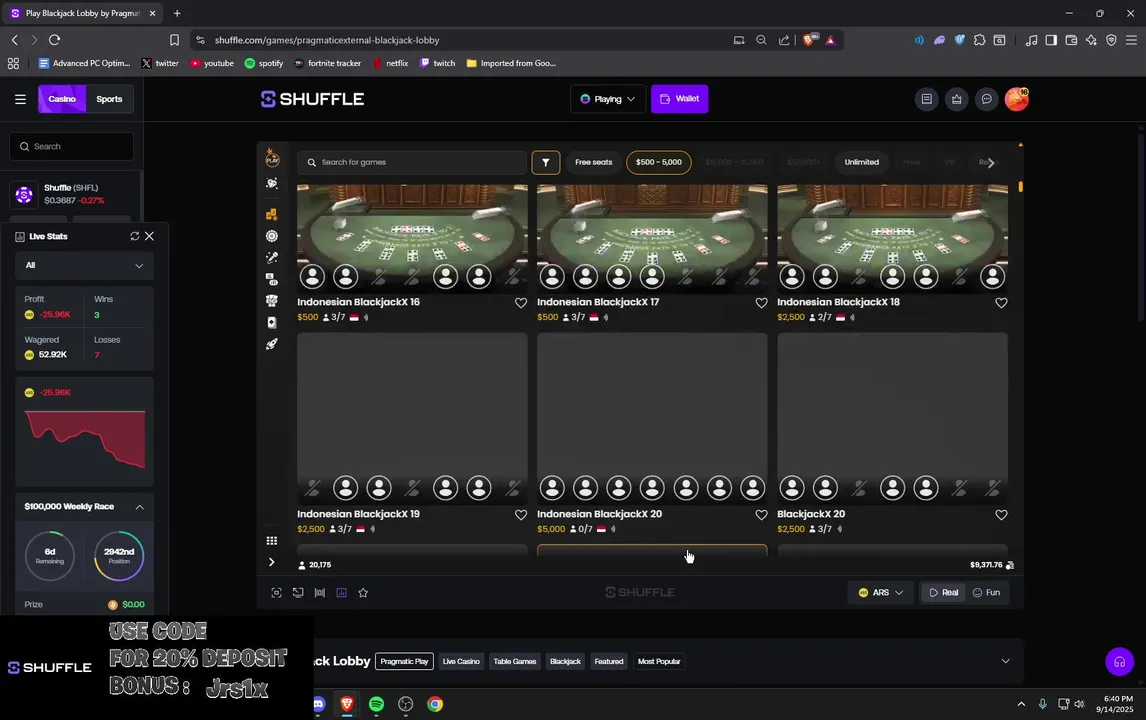Refresh the Live Stats panel
The width and height of the screenshot is (1146, 720).
134,236
